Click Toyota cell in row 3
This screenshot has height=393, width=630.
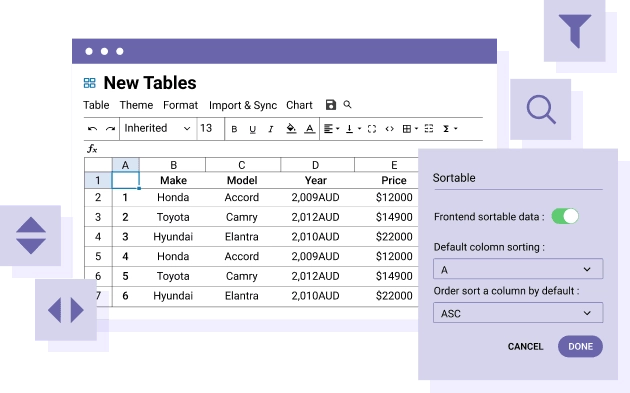coord(173,217)
